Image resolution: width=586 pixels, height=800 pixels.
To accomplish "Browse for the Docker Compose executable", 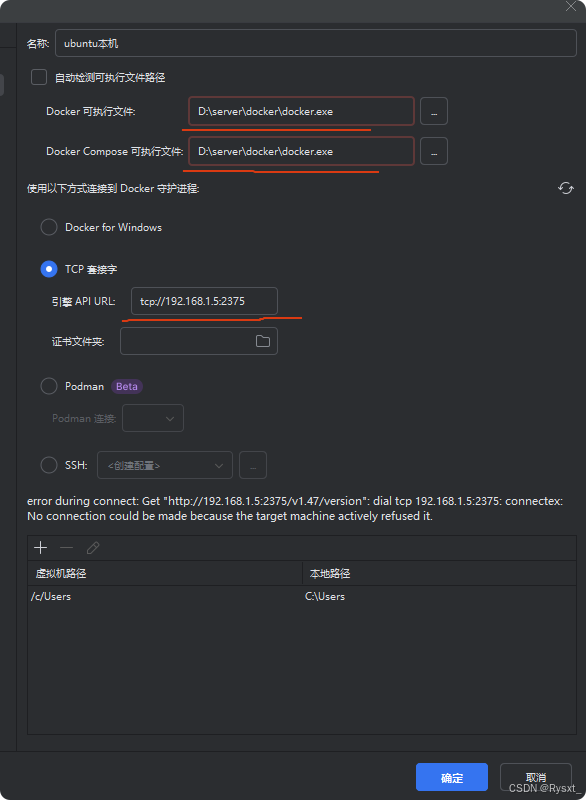I will pos(434,151).
